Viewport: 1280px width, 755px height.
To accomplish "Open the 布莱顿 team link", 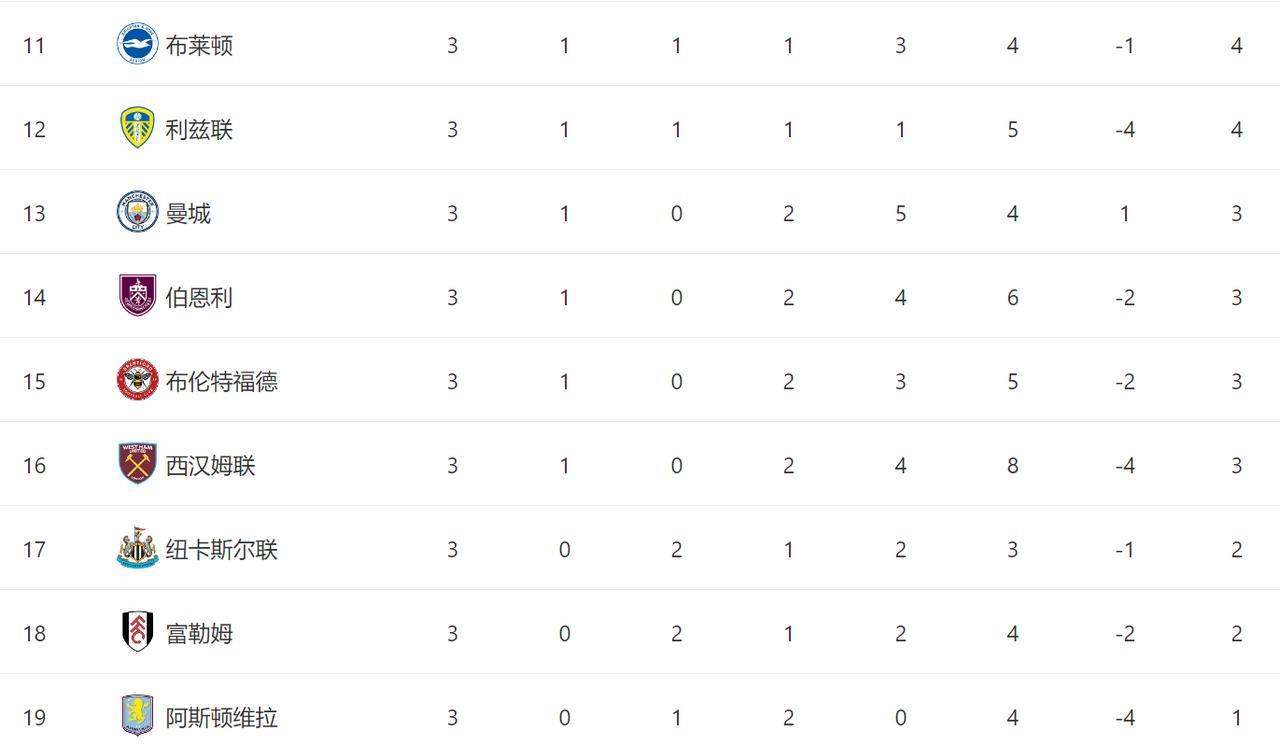I will [199, 46].
